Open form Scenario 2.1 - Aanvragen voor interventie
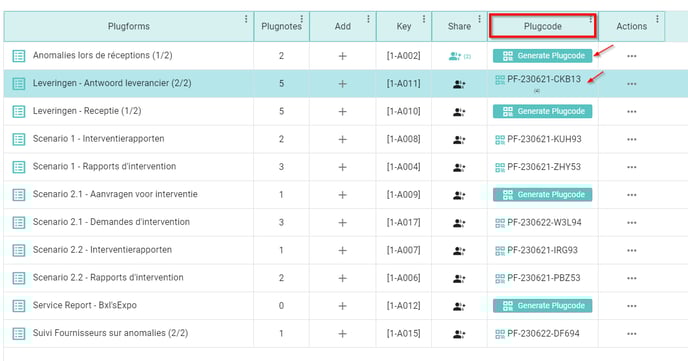The image size is (688, 361). 115,194
